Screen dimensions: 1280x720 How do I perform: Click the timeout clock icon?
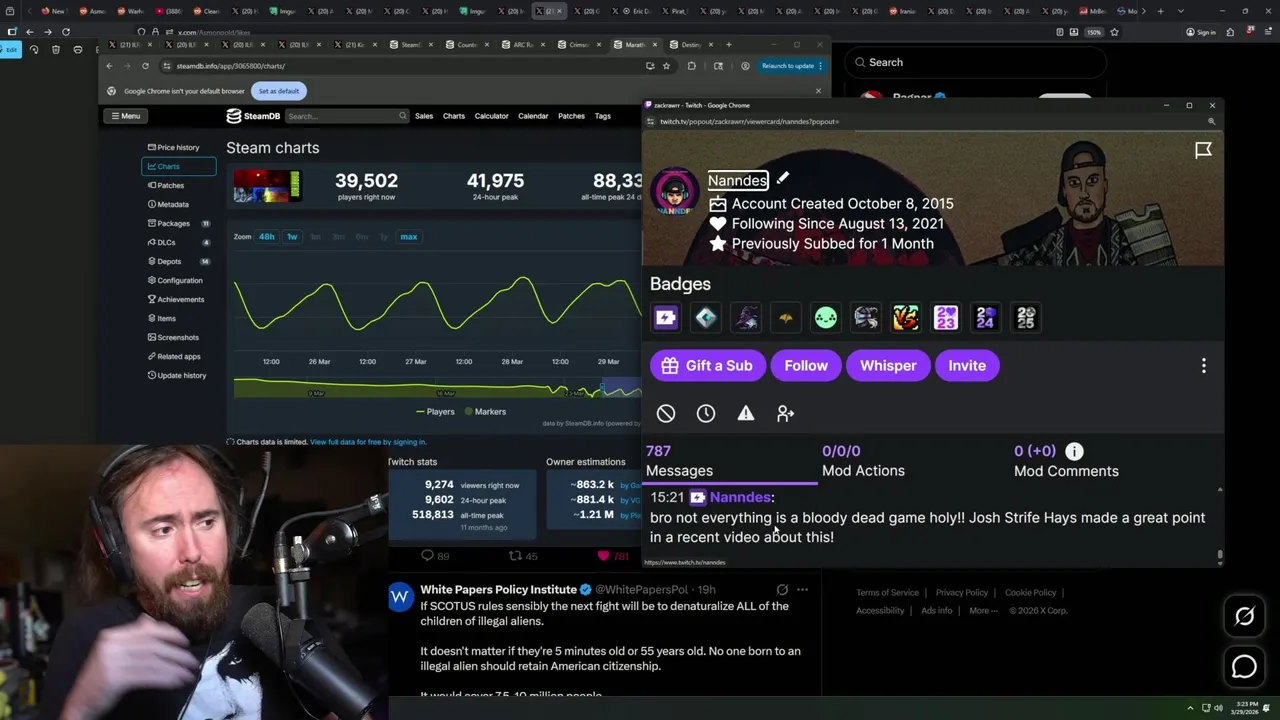point(706,413)
